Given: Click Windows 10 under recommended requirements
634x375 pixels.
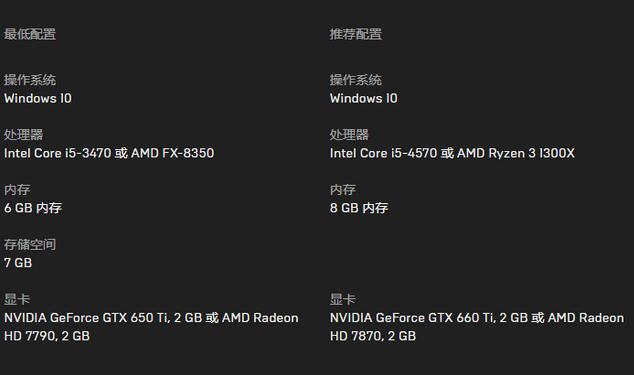Looking at the screenshot, I should point(363,98).
